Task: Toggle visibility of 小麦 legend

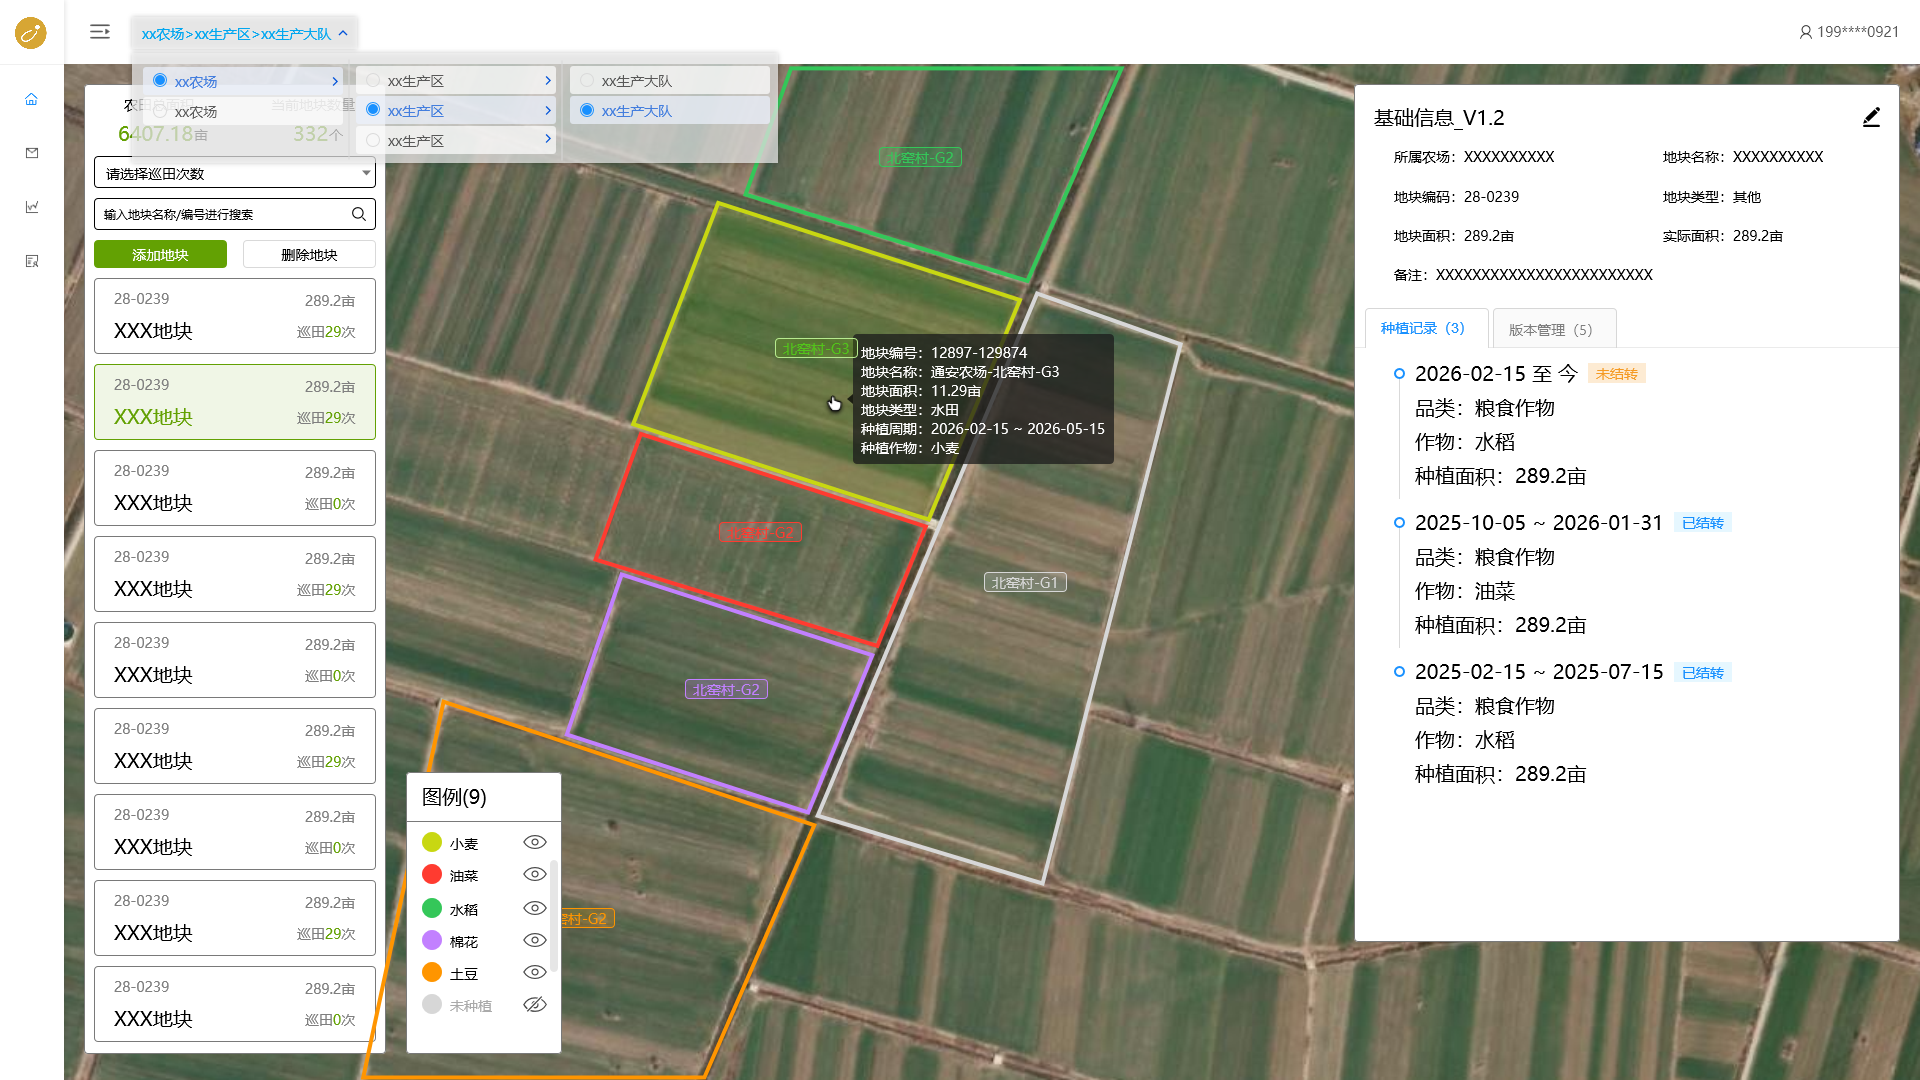Action: (x=535, y=842)
